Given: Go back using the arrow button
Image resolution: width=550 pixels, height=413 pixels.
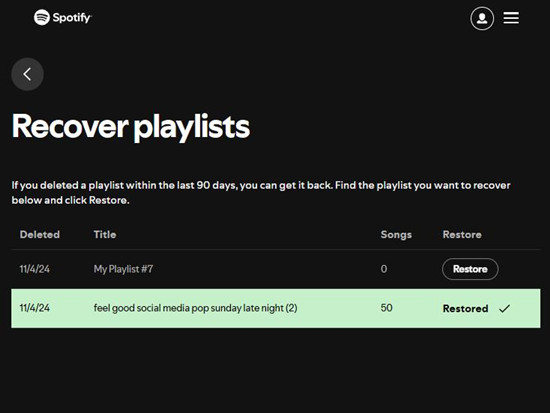Looking at the screenshot, I should 27,74.
